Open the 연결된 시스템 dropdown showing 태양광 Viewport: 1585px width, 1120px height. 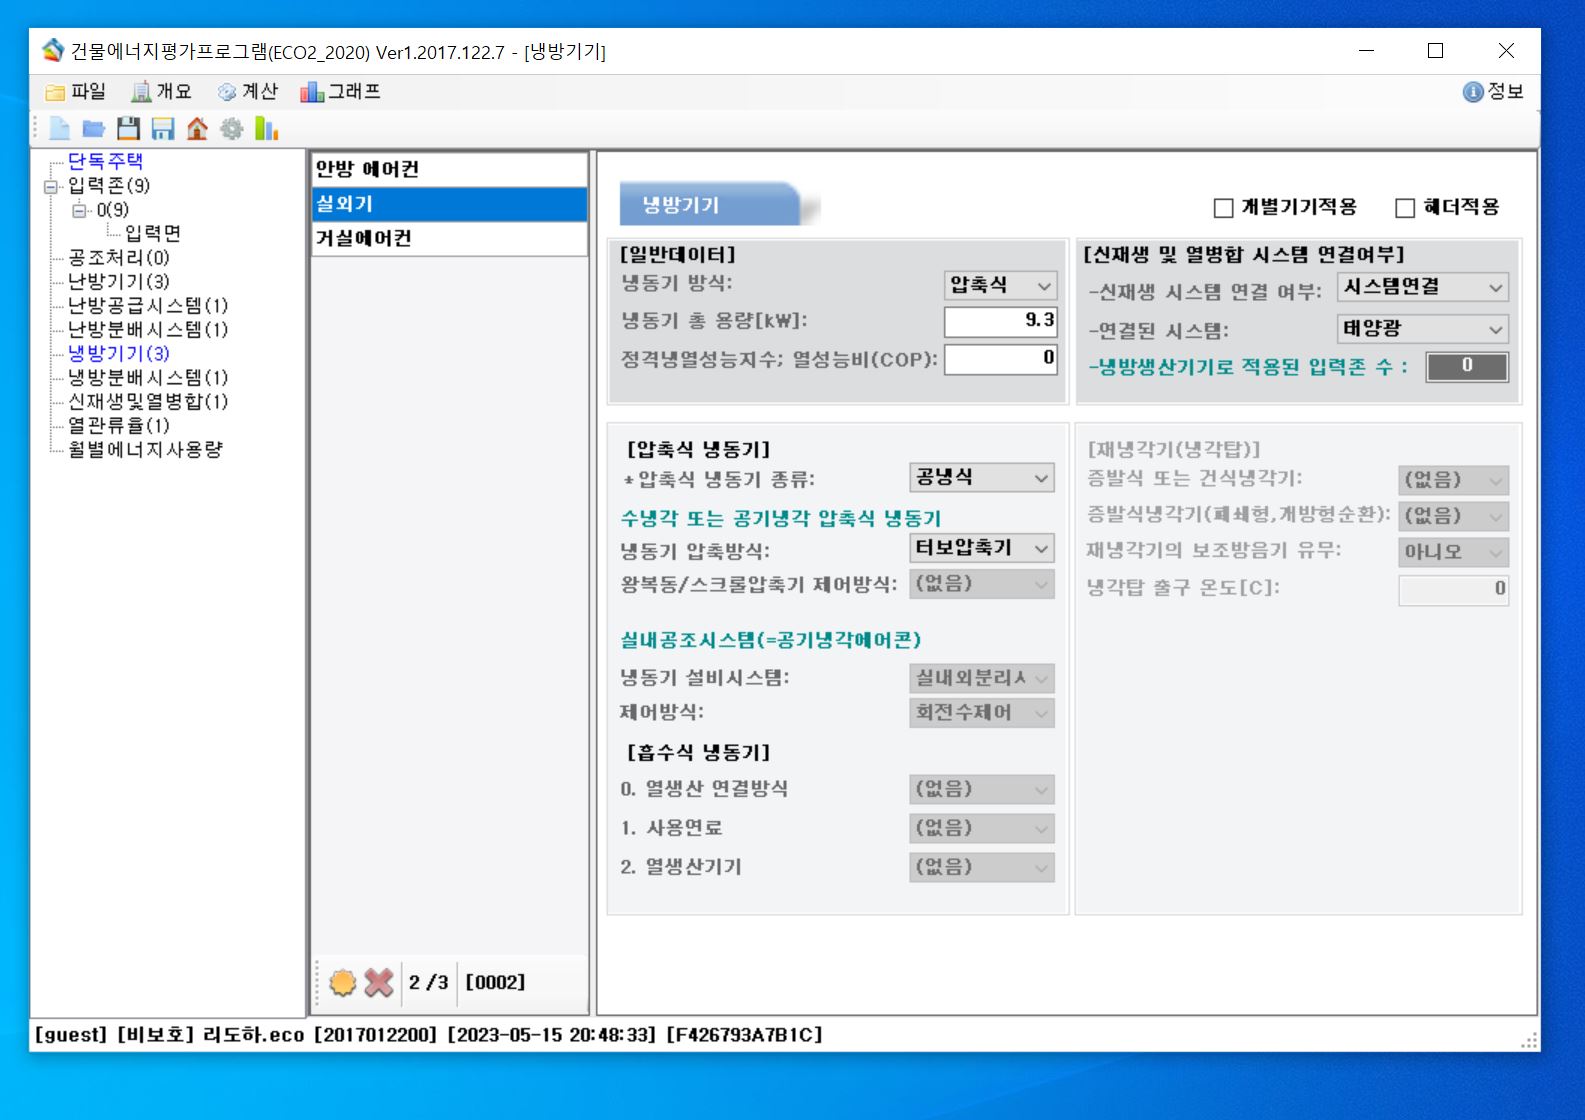pyautogui.click(x=1422, y=329)
